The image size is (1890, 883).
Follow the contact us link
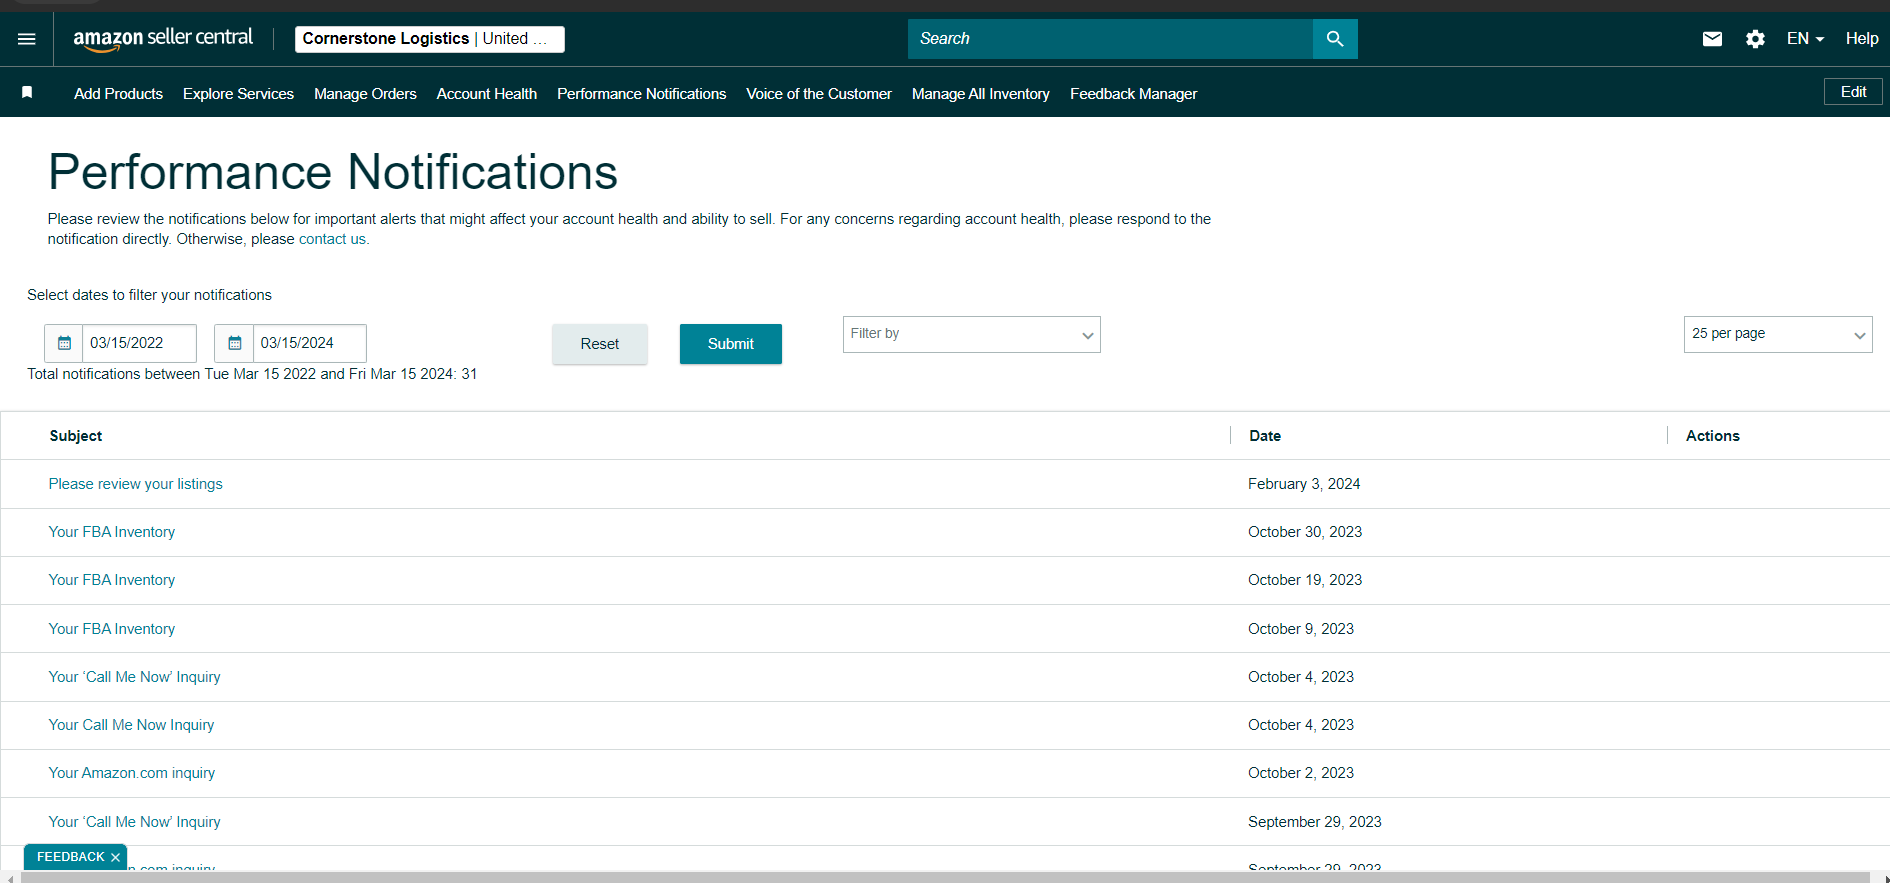click(332, 239)
